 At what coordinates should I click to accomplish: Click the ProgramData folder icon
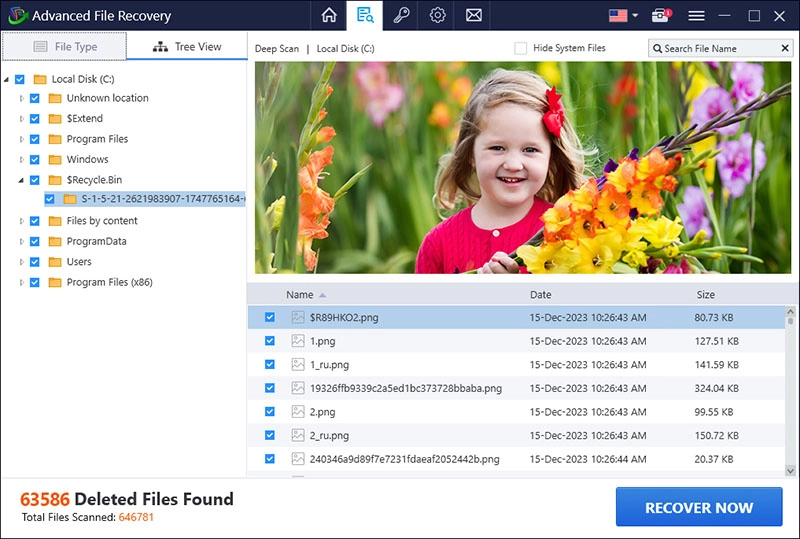(55, 241)
